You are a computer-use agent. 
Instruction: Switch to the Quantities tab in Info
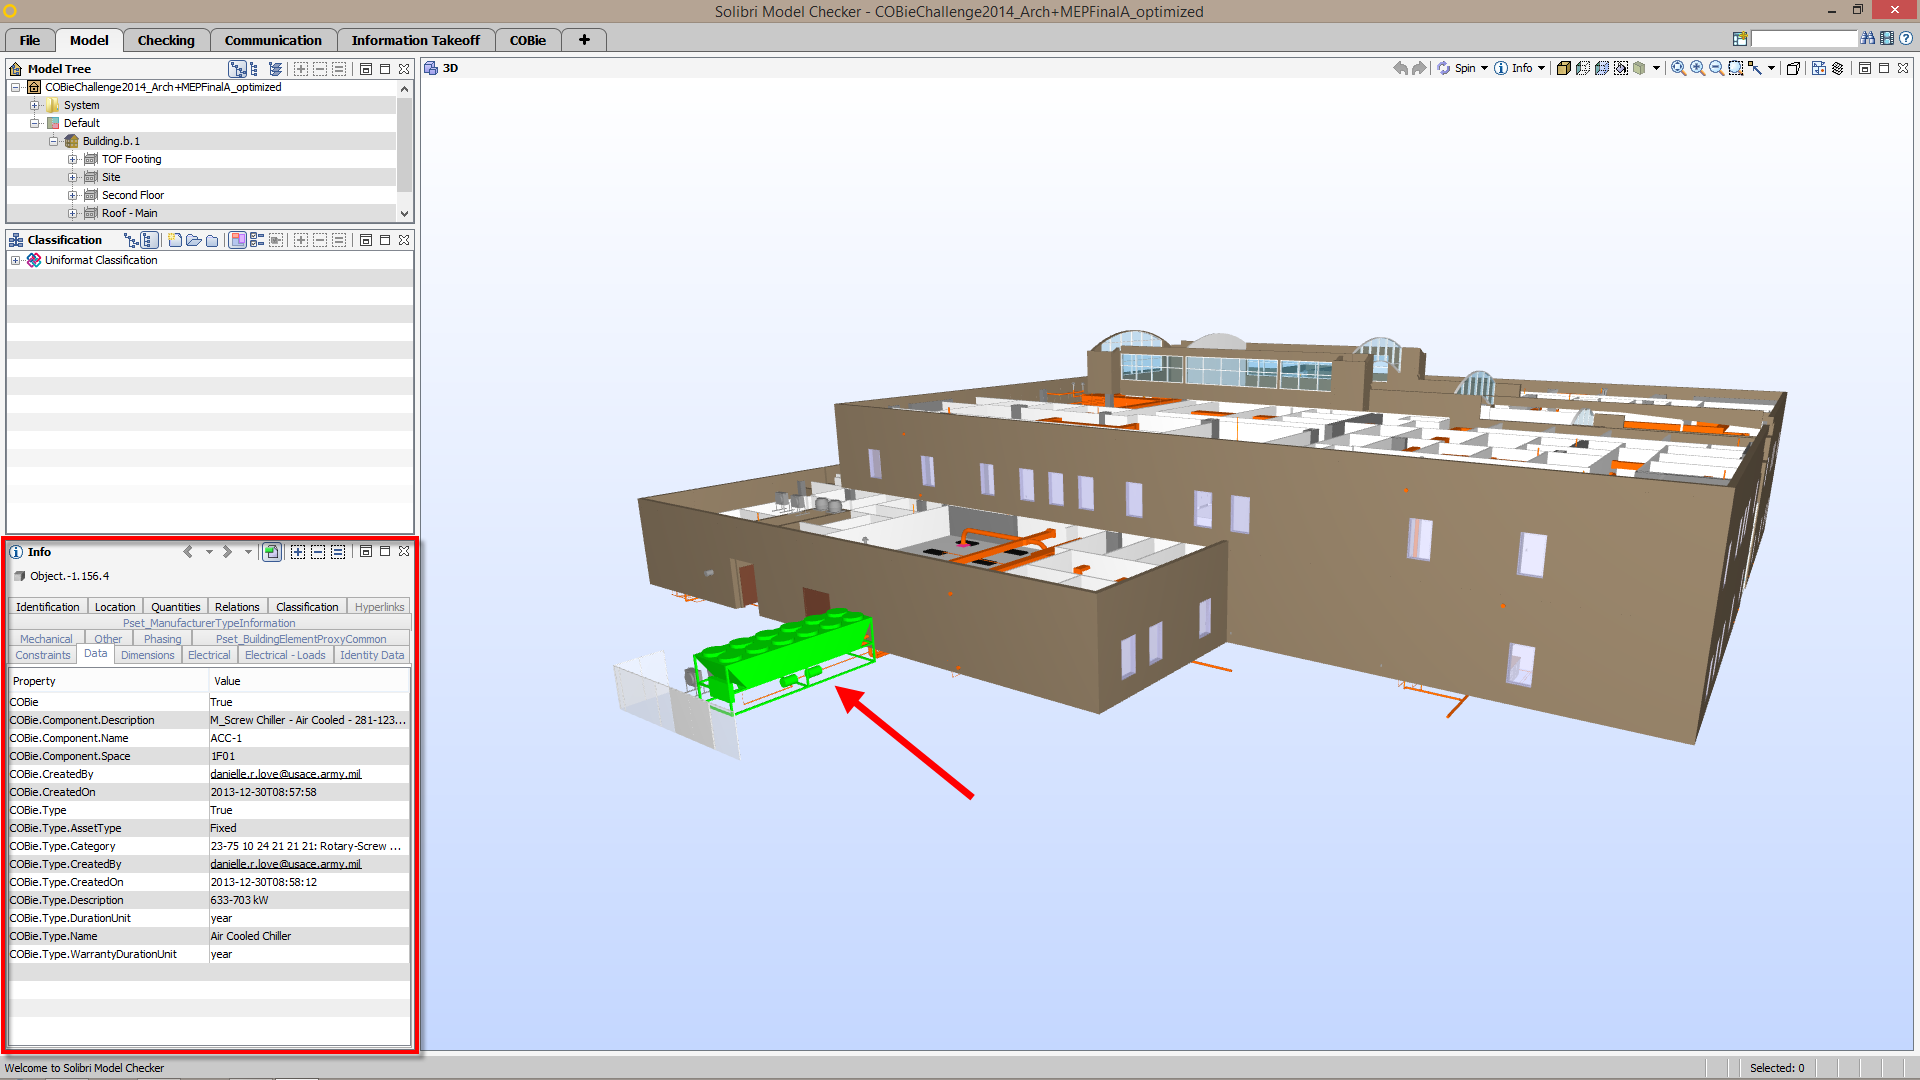[x=175, y=607]
